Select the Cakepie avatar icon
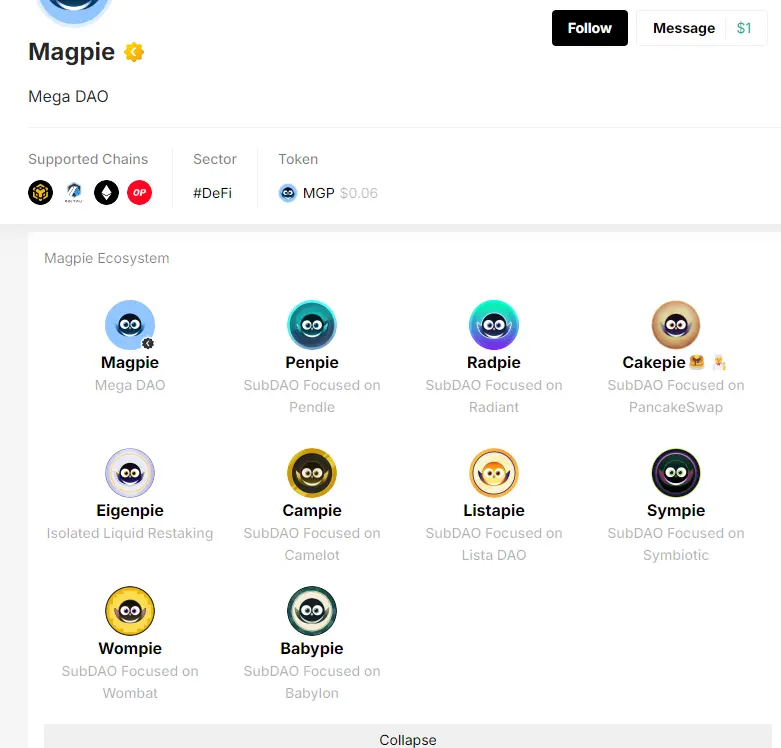The height and width of the screenshot is (748, 781). [676, 325]
